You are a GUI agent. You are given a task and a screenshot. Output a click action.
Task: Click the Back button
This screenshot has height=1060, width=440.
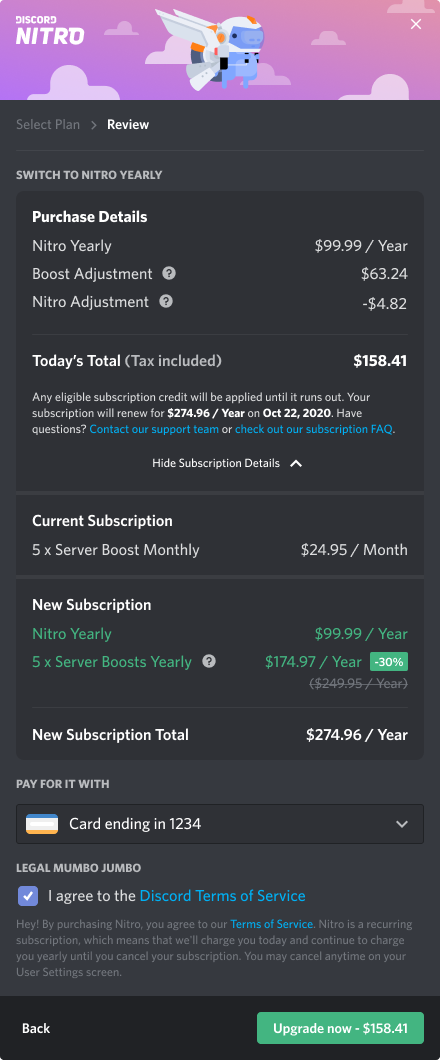pos(36,1028)
